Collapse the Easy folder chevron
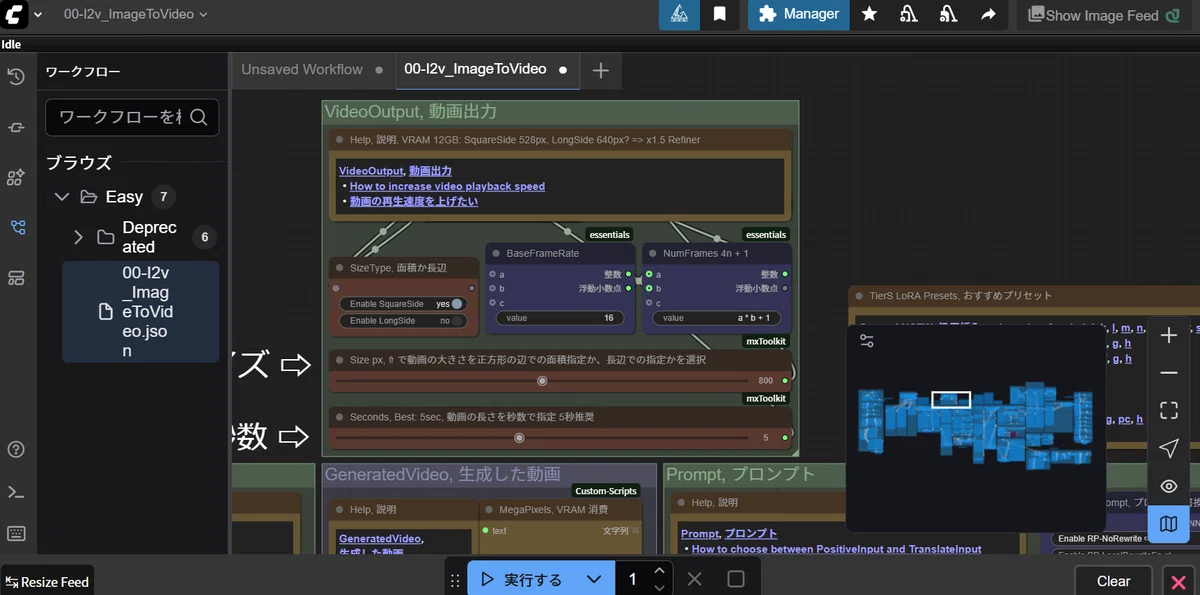This screenshot has height=595, width=1200. point(62,197)
